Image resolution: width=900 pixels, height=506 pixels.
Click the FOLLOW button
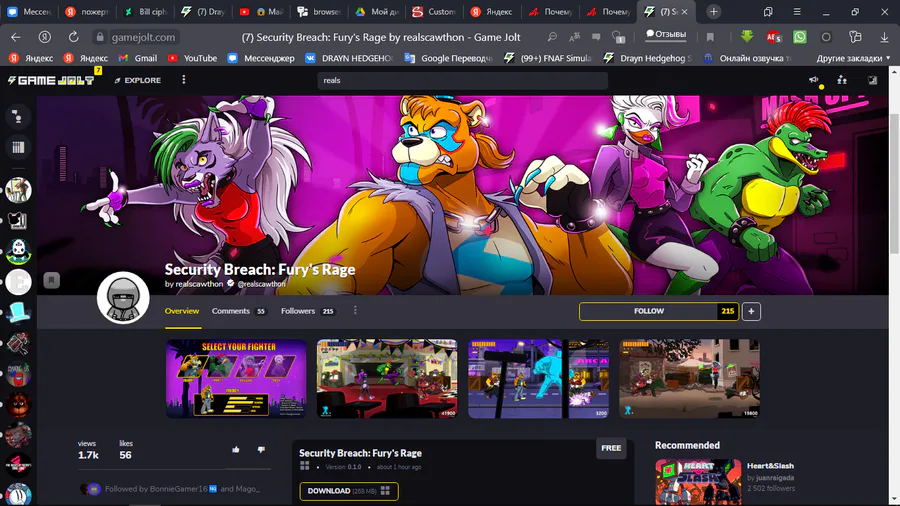[649, 311]
